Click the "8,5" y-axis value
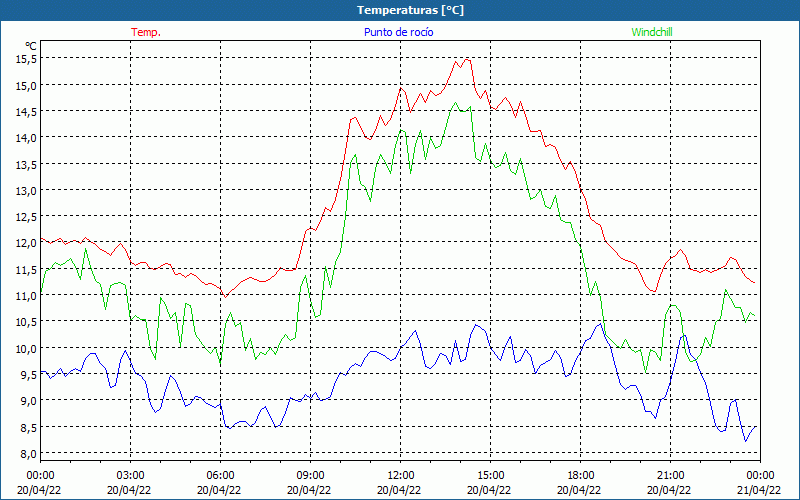 coord(28,428)
